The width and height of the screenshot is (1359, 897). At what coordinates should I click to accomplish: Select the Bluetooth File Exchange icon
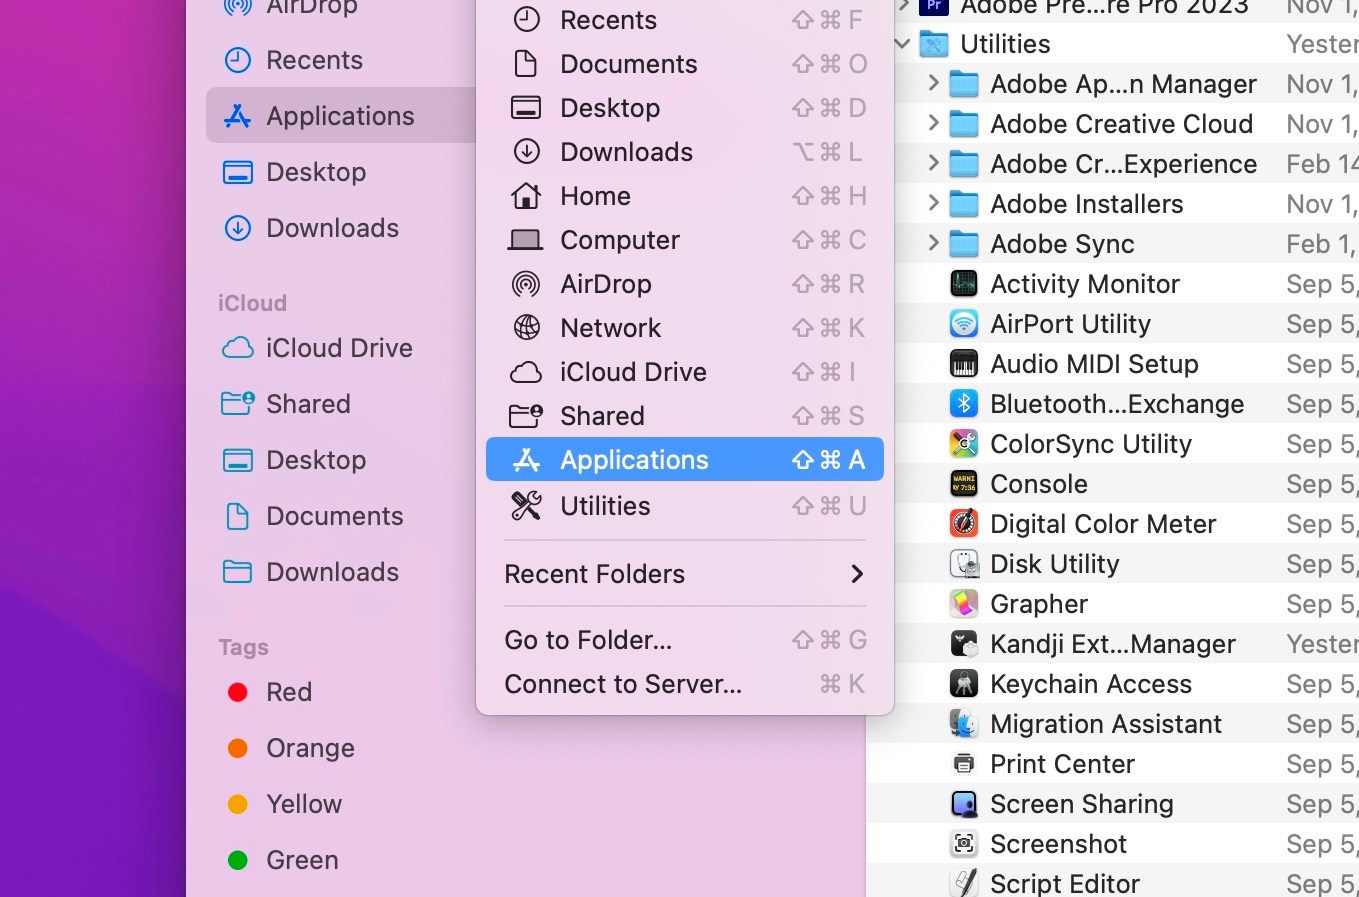[x=963, y=404]
